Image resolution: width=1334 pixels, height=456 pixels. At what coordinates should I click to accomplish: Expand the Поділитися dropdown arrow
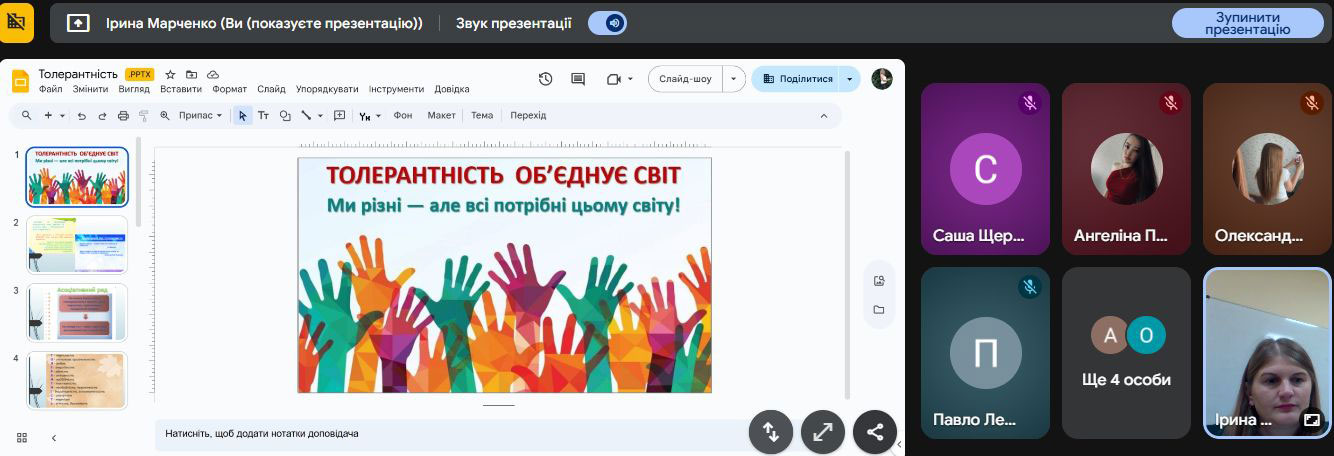[x=850, y=79]
